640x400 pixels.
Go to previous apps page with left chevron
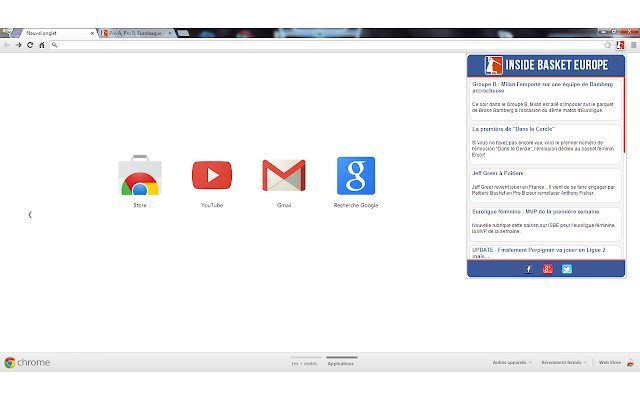coord(30,215)
